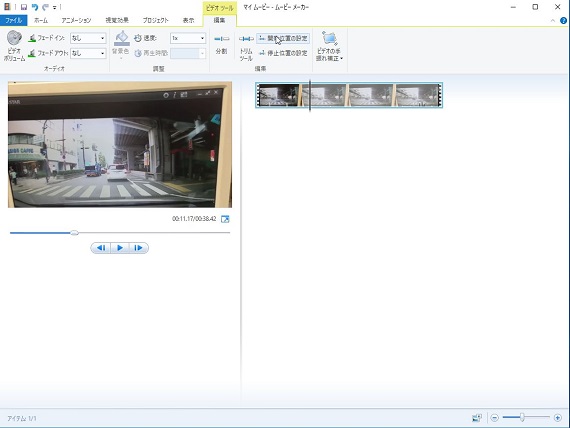Open the トリムツール trim tool
This screenshot has width=570, height=428.
pyautogui.click(x=246, y=47)
